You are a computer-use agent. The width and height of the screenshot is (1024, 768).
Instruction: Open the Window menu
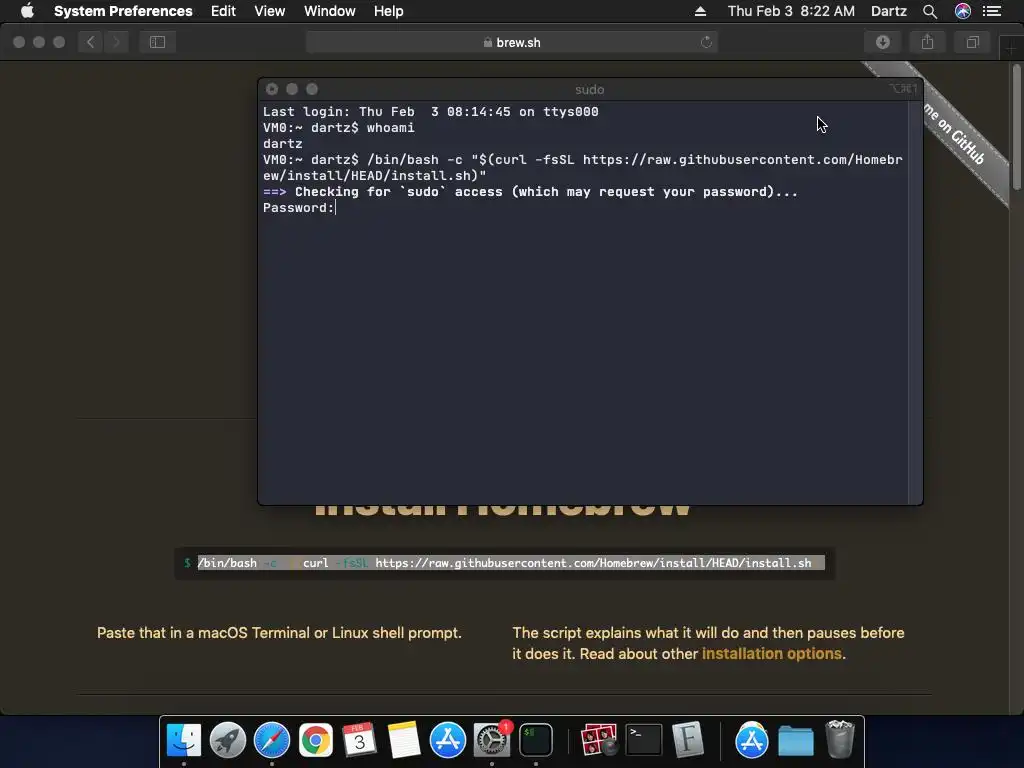330,11
